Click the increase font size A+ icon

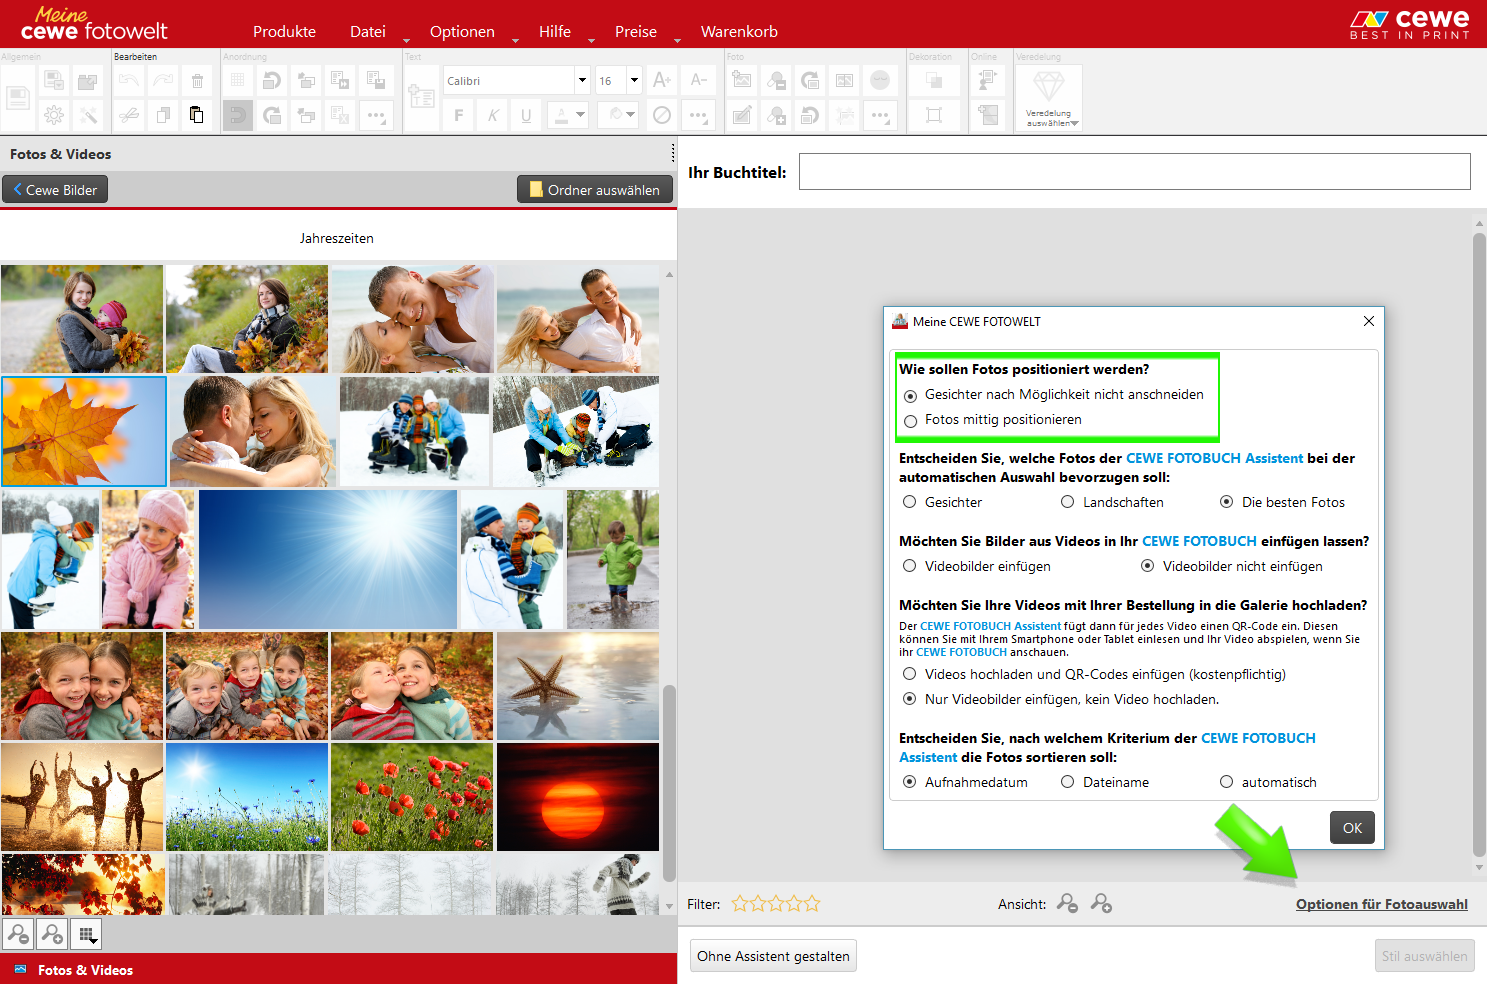[661, 80]
